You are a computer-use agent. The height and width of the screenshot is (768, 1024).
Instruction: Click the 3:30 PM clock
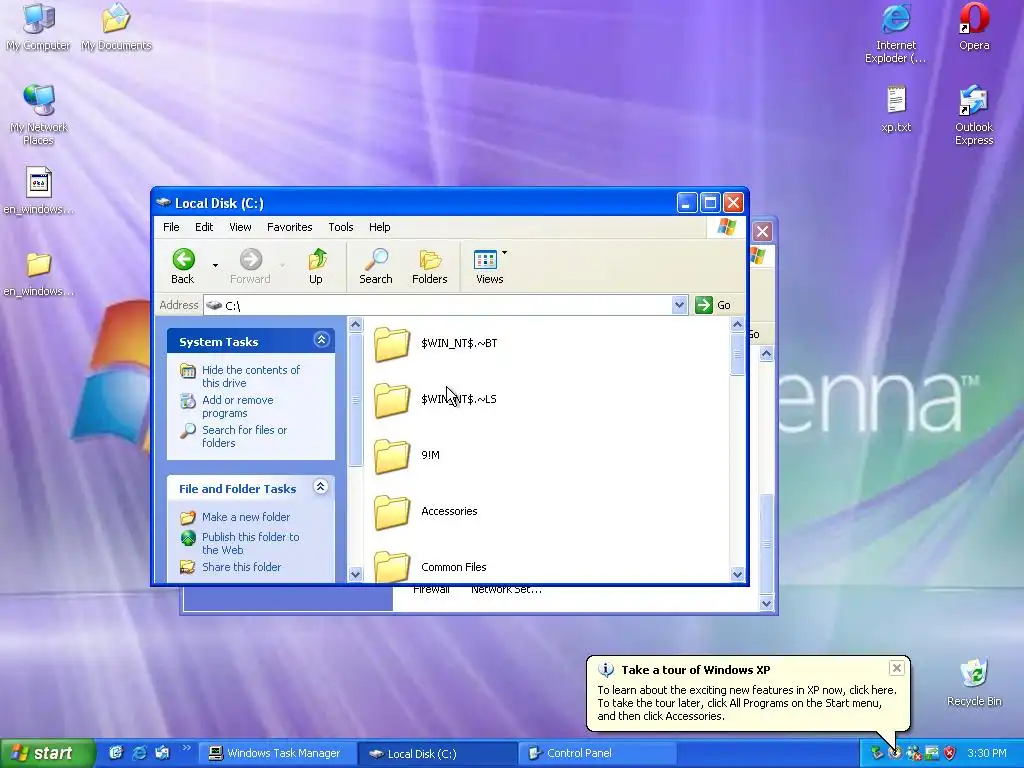pyautogui.click(x=987, y=753)
